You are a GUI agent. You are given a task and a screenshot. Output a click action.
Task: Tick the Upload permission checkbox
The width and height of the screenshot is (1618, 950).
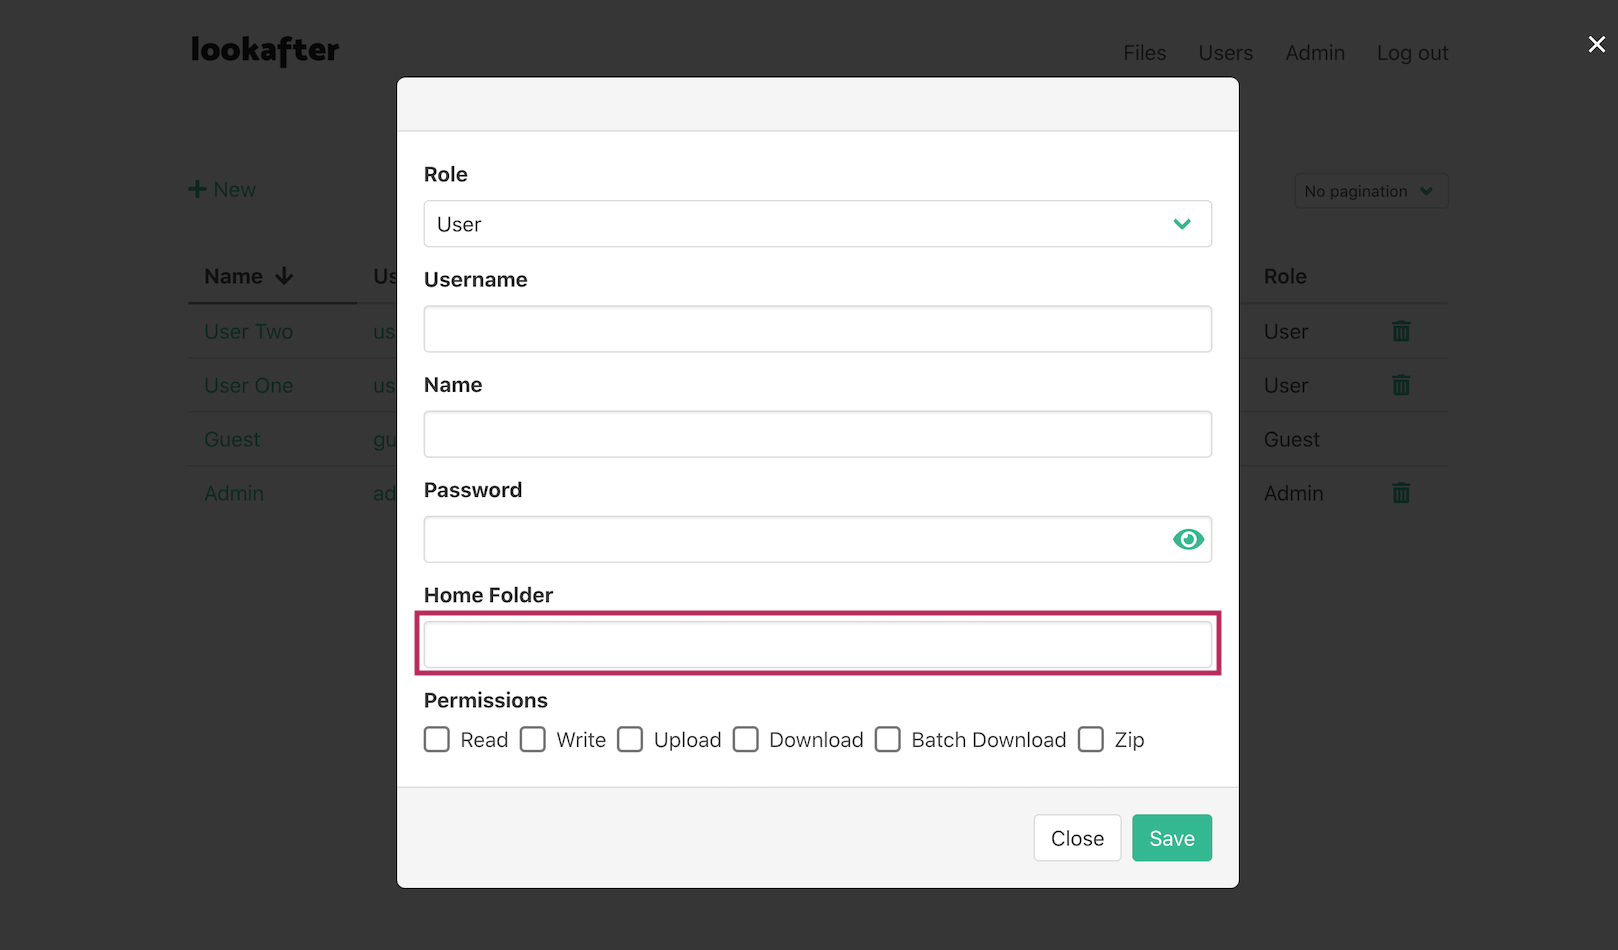click(630, 740)
